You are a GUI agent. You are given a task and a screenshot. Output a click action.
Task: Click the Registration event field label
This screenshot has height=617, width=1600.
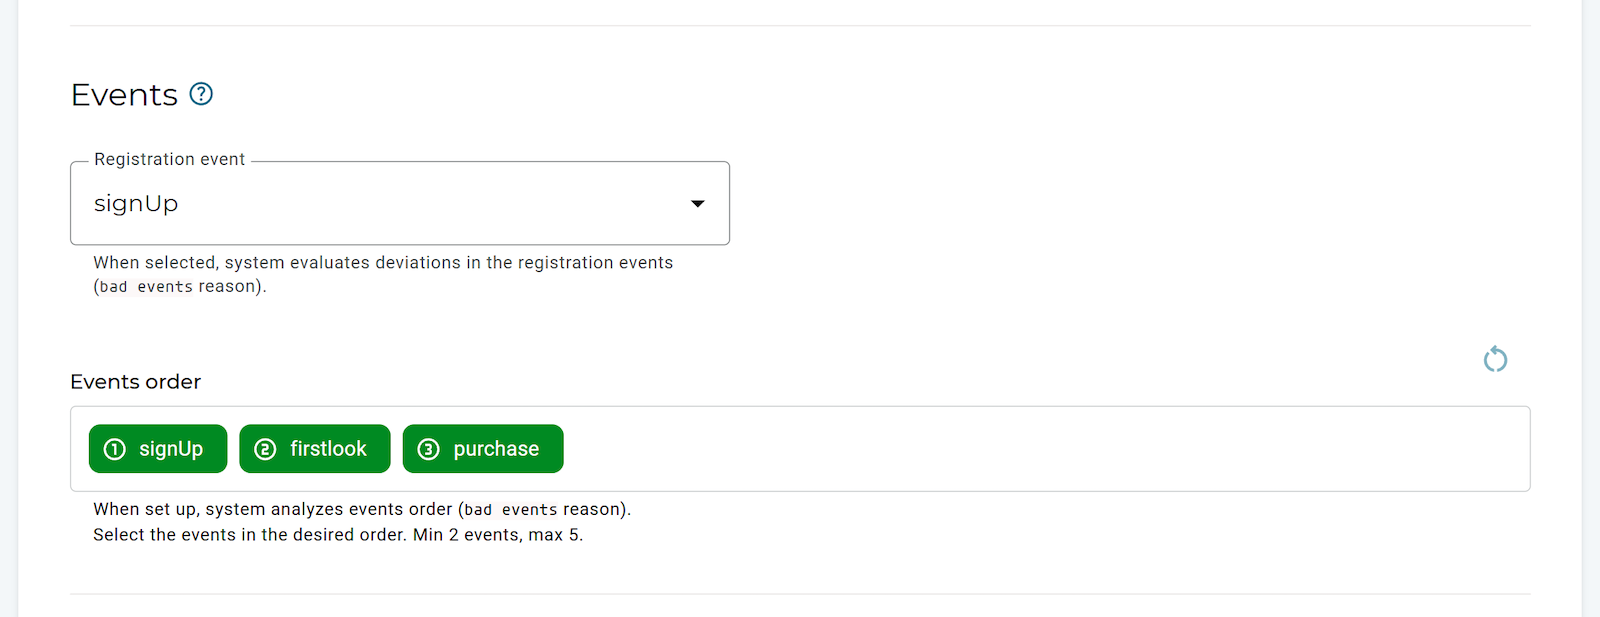pyautogui.click(x=169, y=160)
